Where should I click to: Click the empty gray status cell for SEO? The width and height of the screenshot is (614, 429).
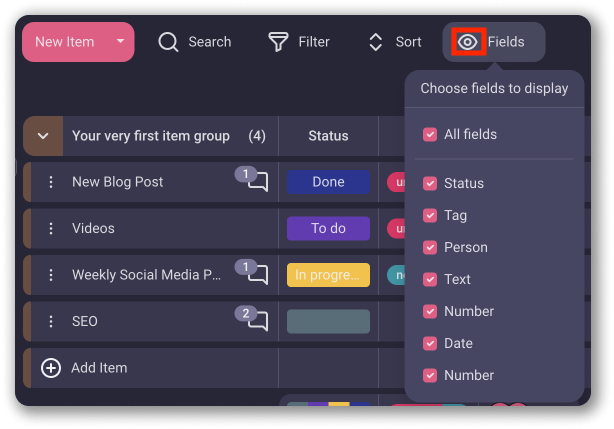(328, 321)
